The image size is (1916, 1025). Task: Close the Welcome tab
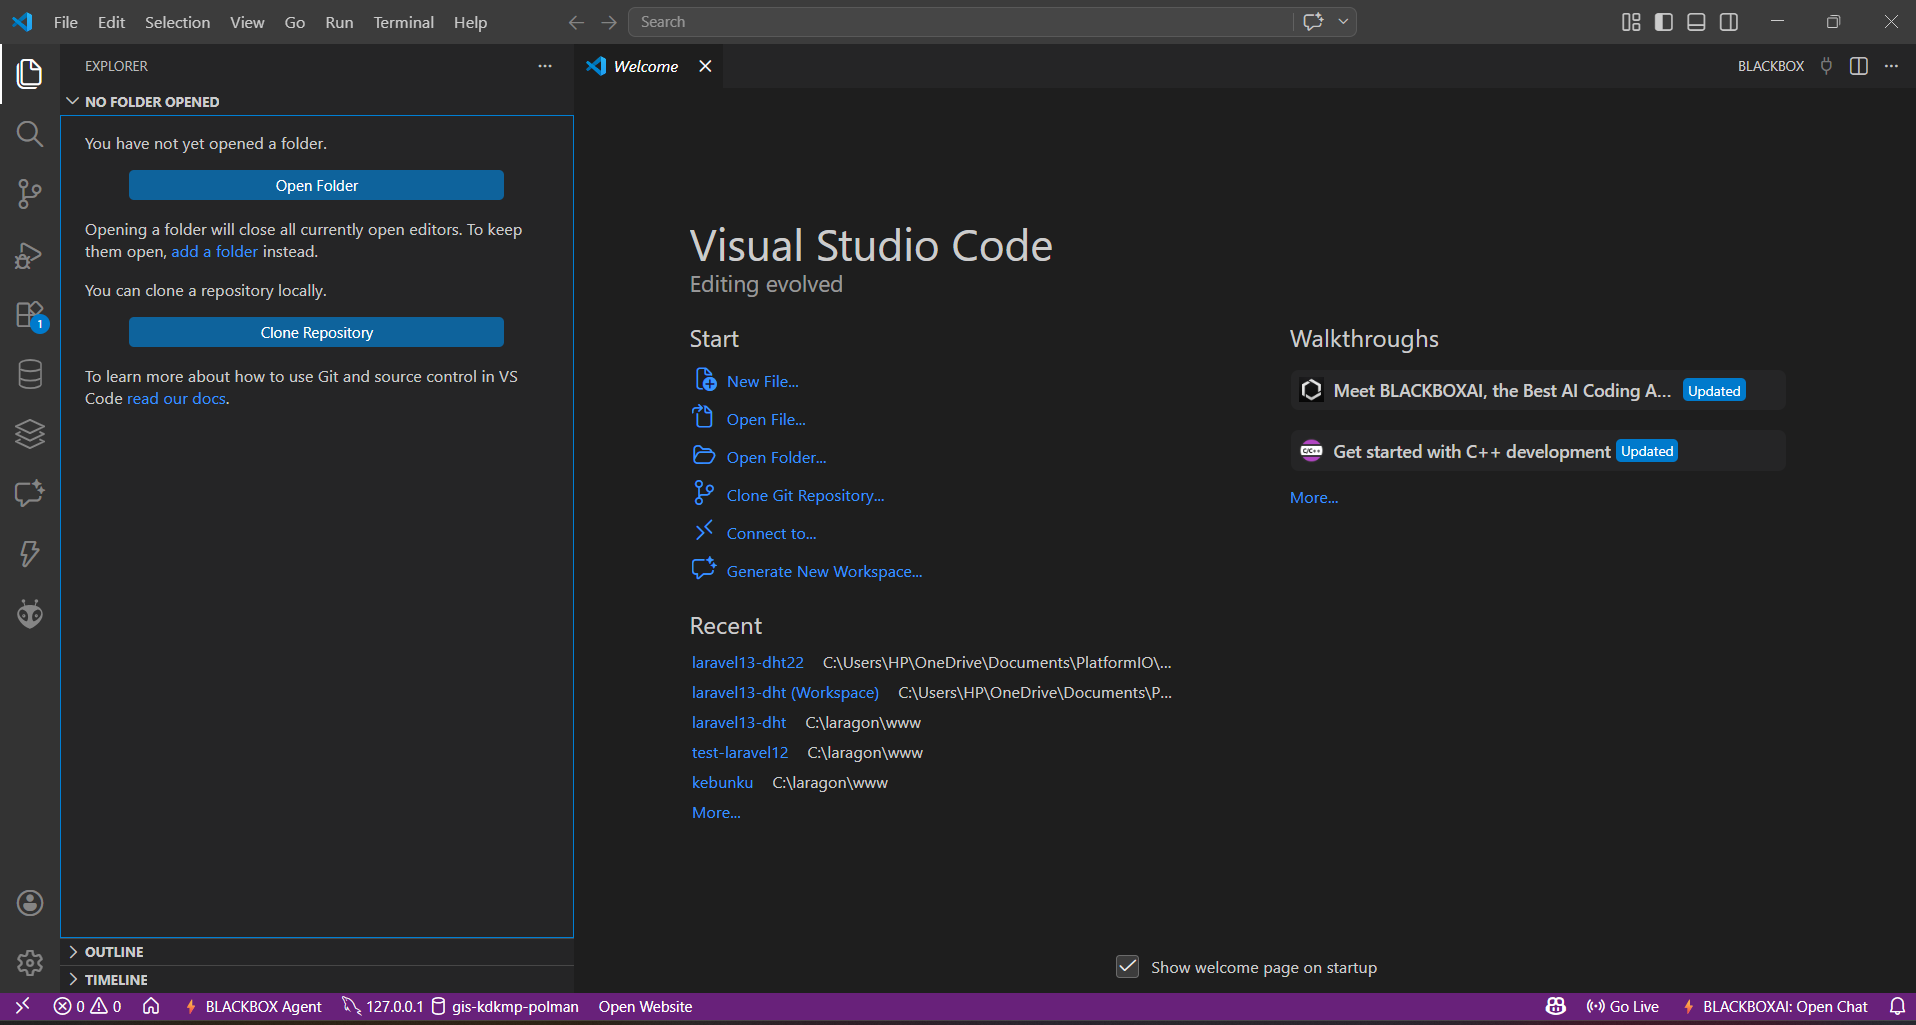click(x=705, y=66)
